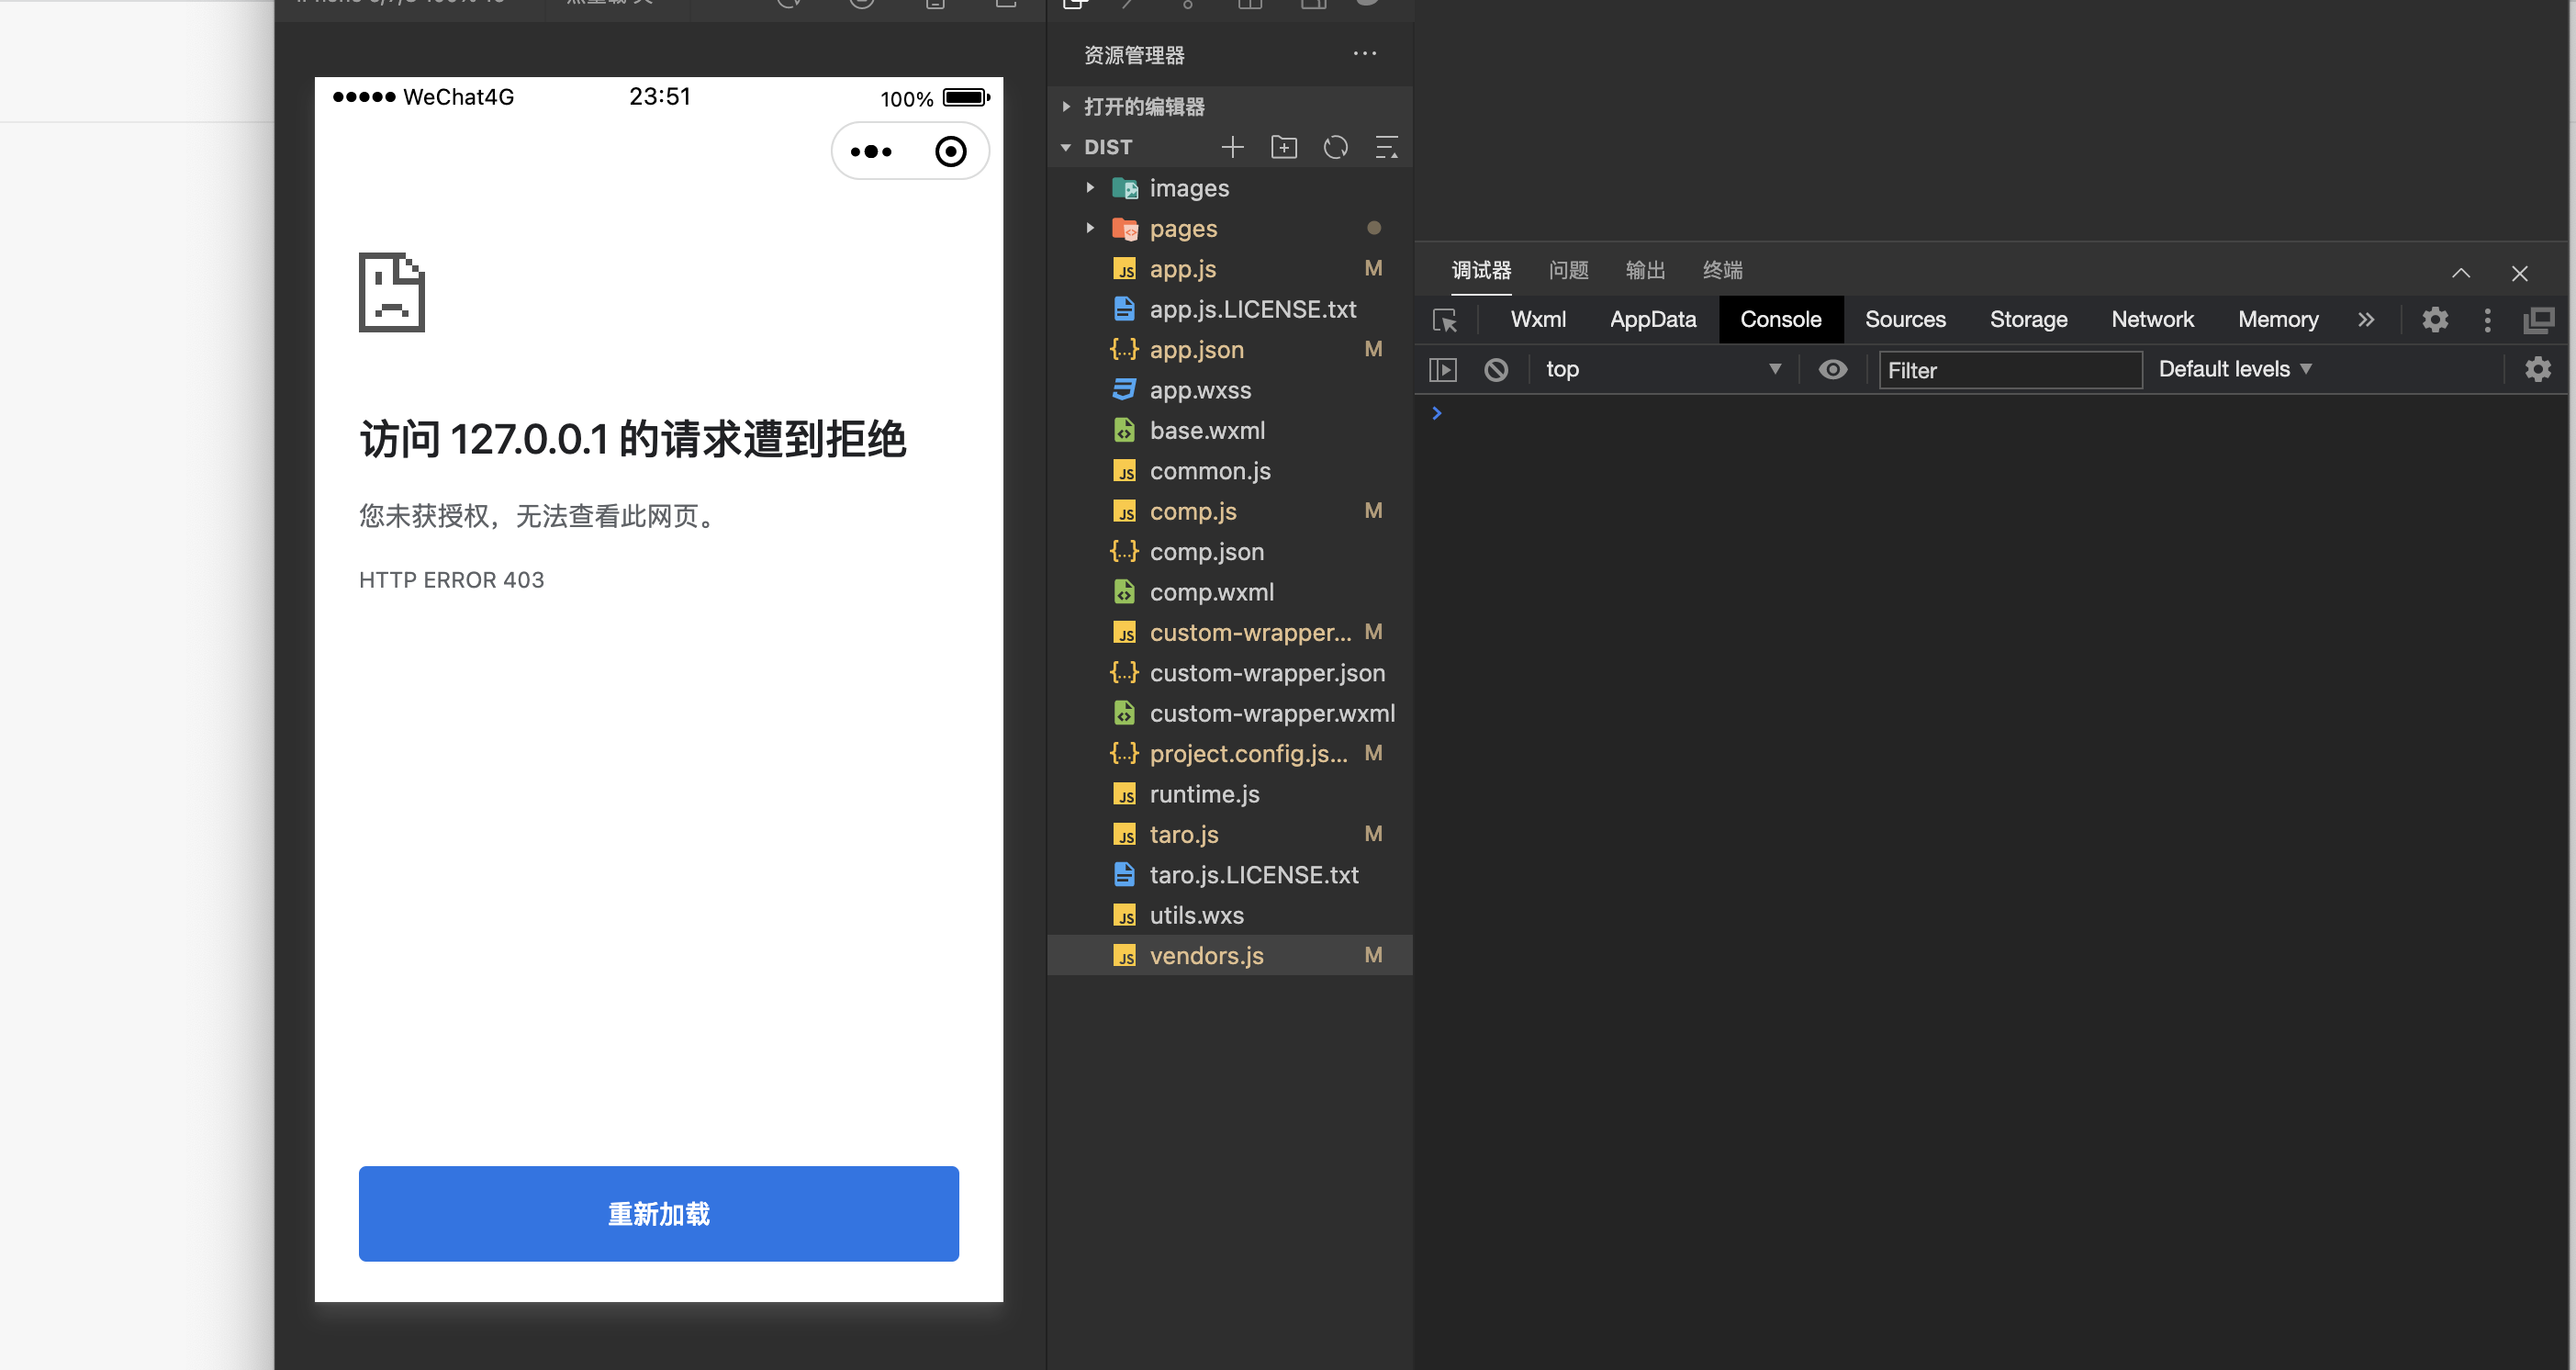Open app.js.LICENSE.txt file
The height and width of the screenshot is (1370, 2576).
tap(1229, 309)
